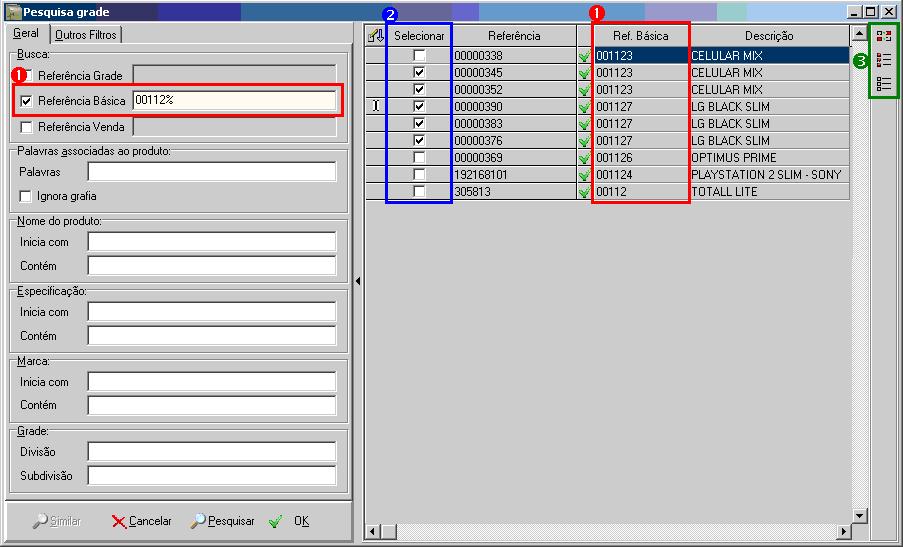Enable the Referência Grade checkbox
903x547 pixels.
click(x=26, y=76)
